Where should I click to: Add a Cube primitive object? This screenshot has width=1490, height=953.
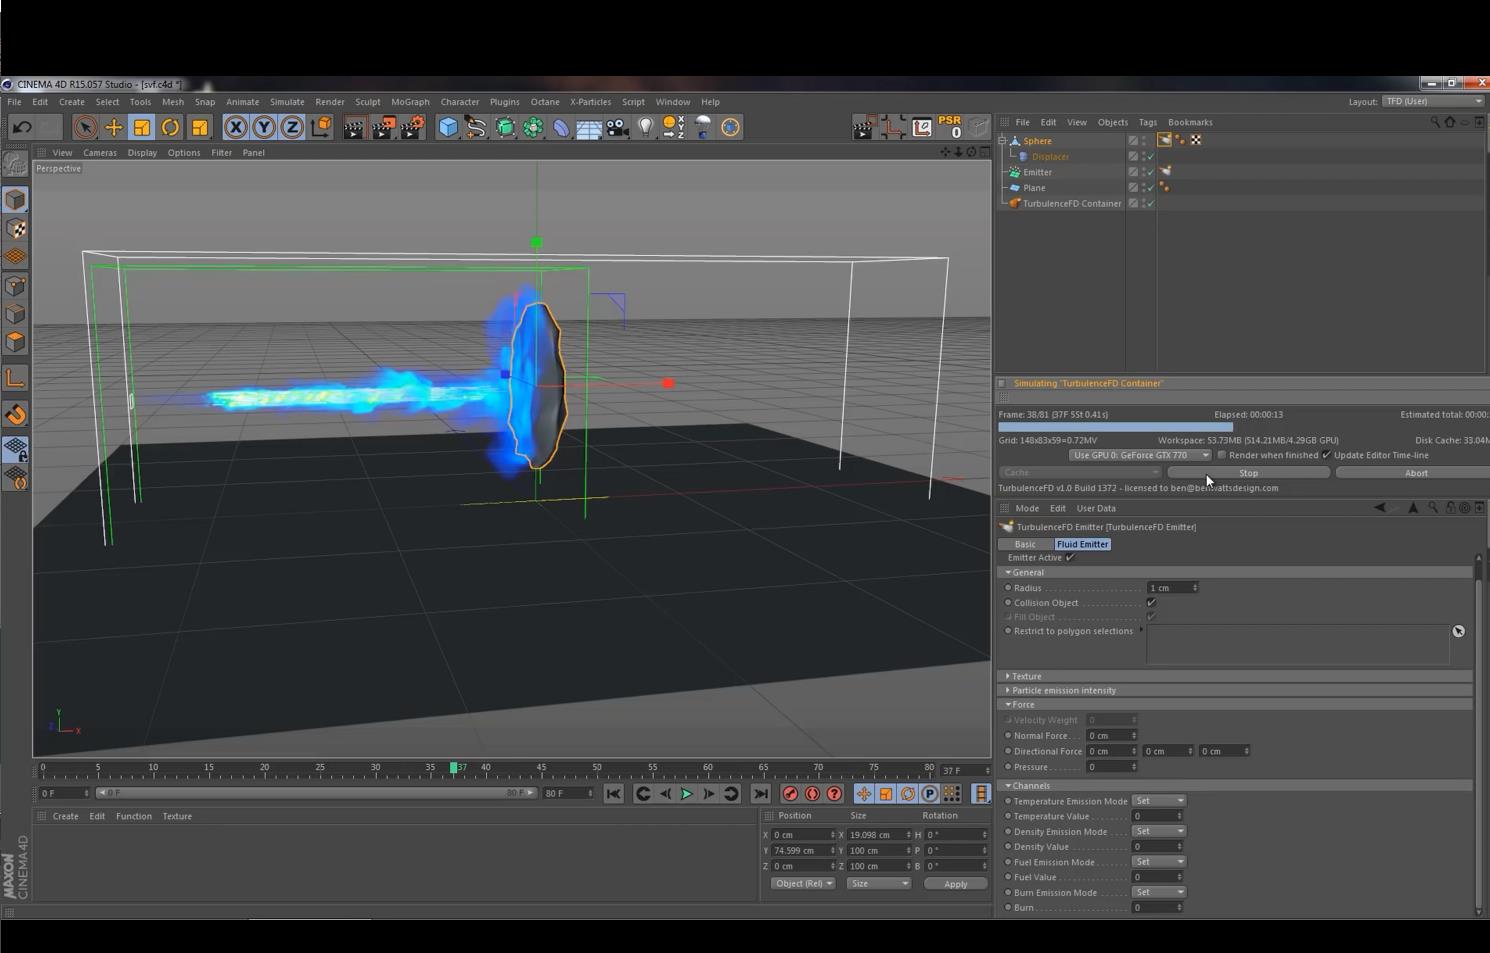448,127
